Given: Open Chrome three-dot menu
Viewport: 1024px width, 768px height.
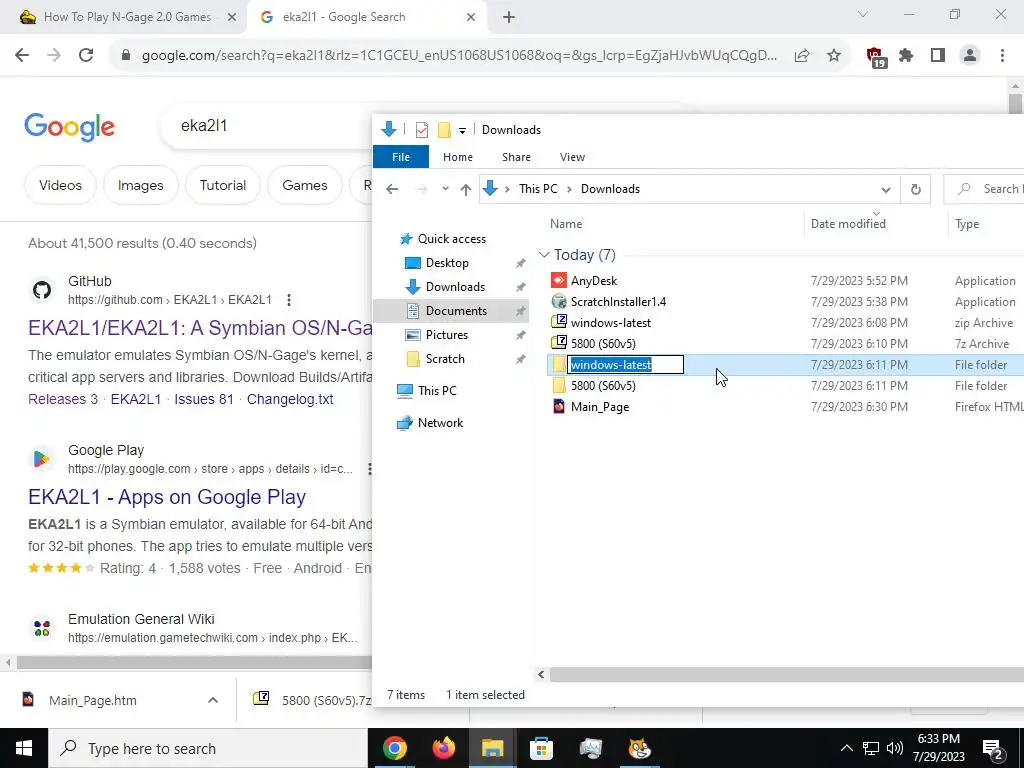Looking at the screenshot, I should (x=1002, y=56).
